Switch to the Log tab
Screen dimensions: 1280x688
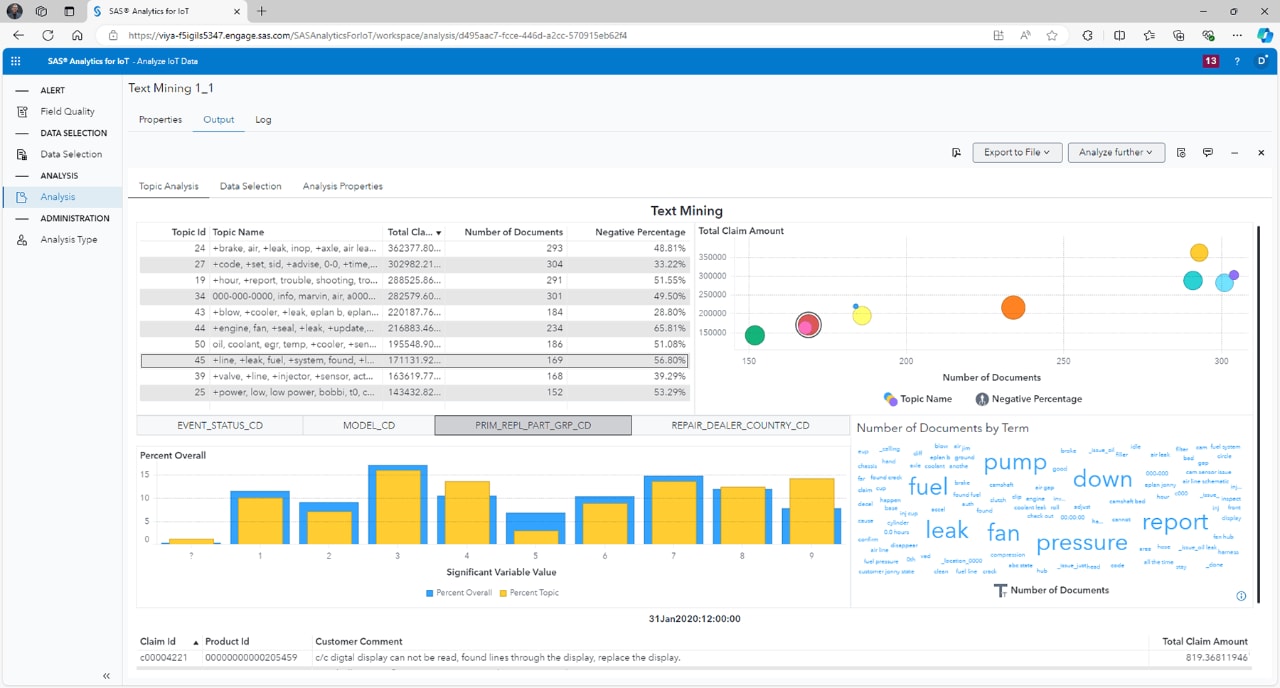pos(263,120)
